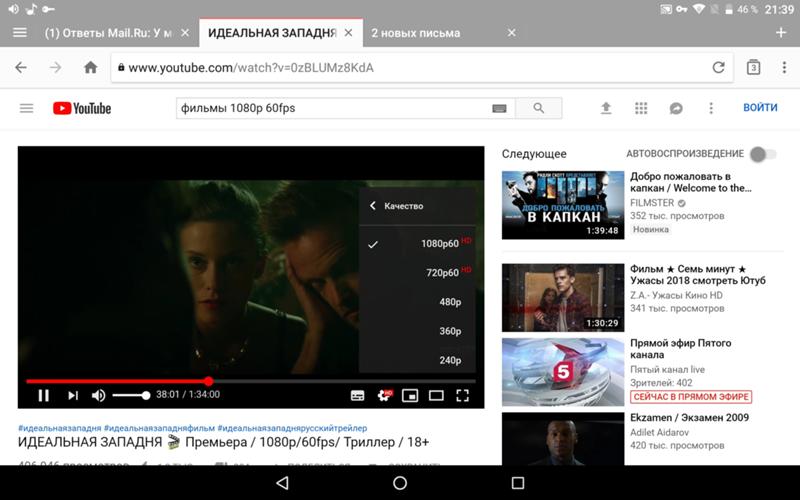Screen dimensions: 800x500
Task: Enter fullscreen mode
Action: 462,395
